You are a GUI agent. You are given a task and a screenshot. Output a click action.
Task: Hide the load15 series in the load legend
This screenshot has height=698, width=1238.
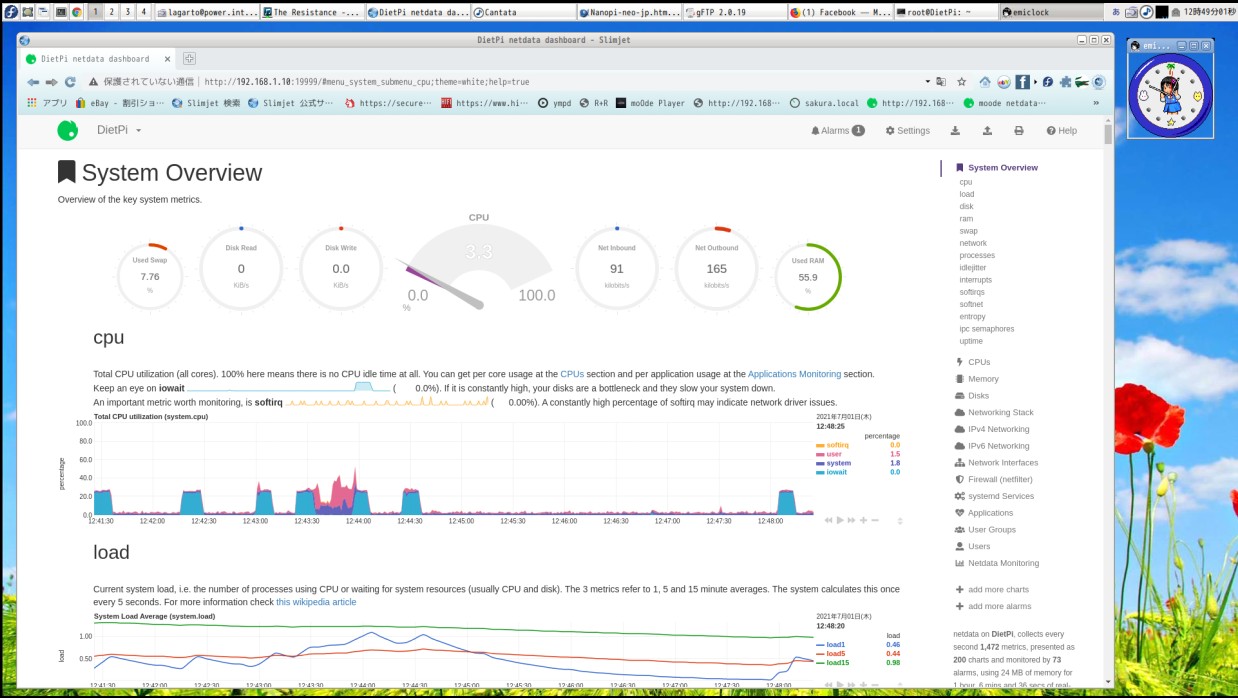click(836, 662)
